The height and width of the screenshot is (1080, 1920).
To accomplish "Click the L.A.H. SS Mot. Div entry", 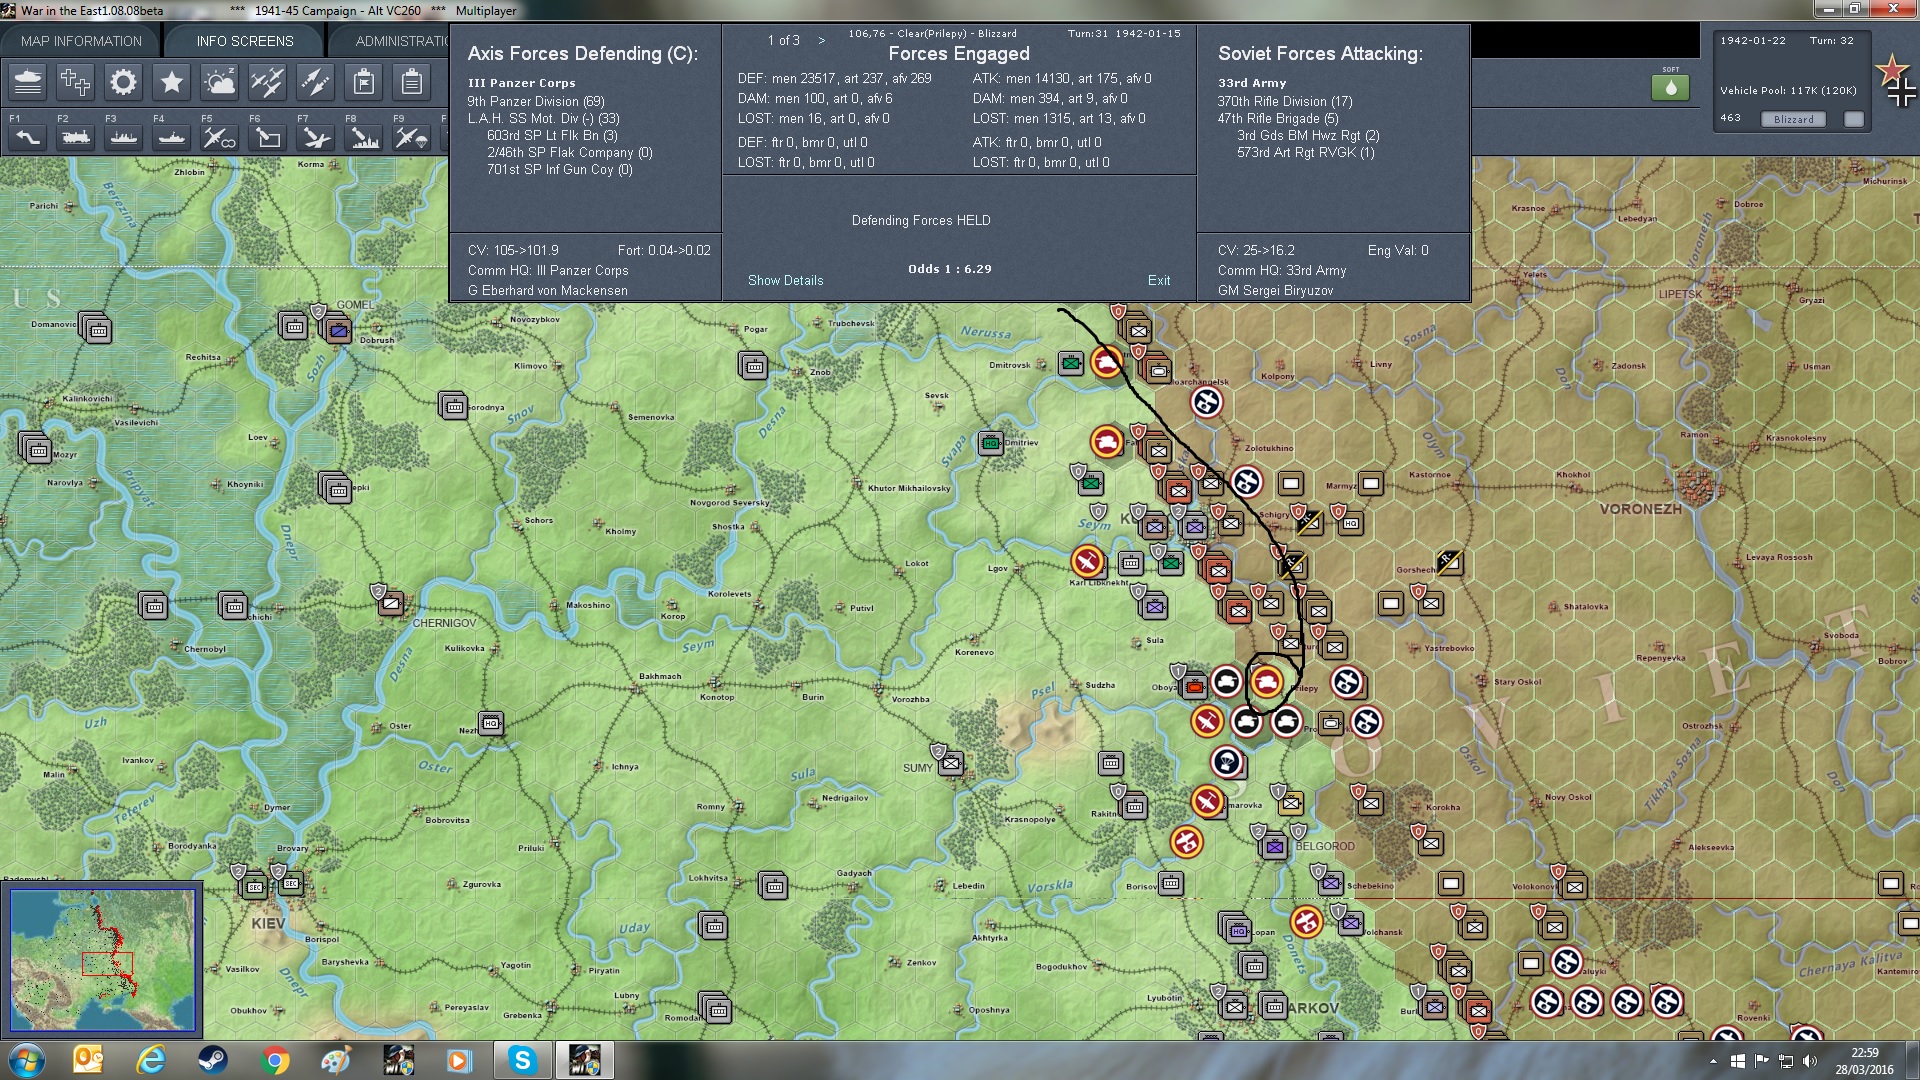I will [543, 118].
